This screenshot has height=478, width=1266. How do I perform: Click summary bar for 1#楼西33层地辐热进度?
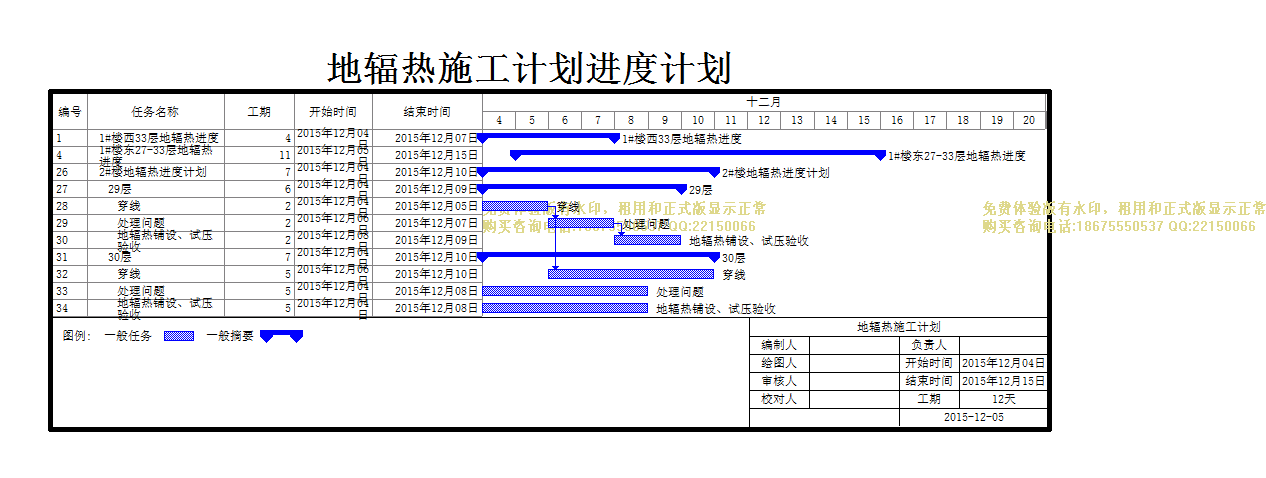pyautogui.click(x=549, y=137)
